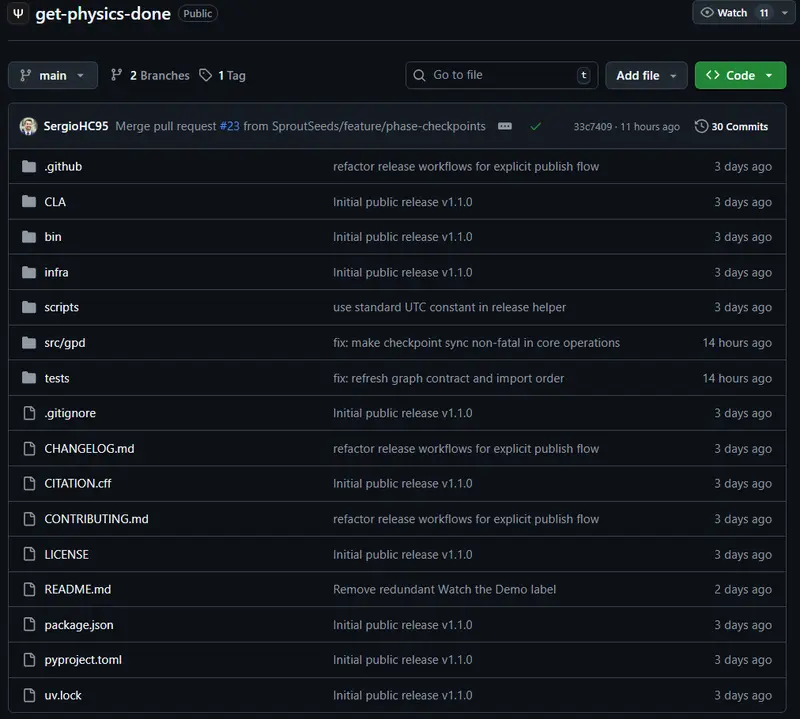Click the psi repository logo icon
Image resolution: width=800 pixels, height=719 pixels.
point(18,14)
